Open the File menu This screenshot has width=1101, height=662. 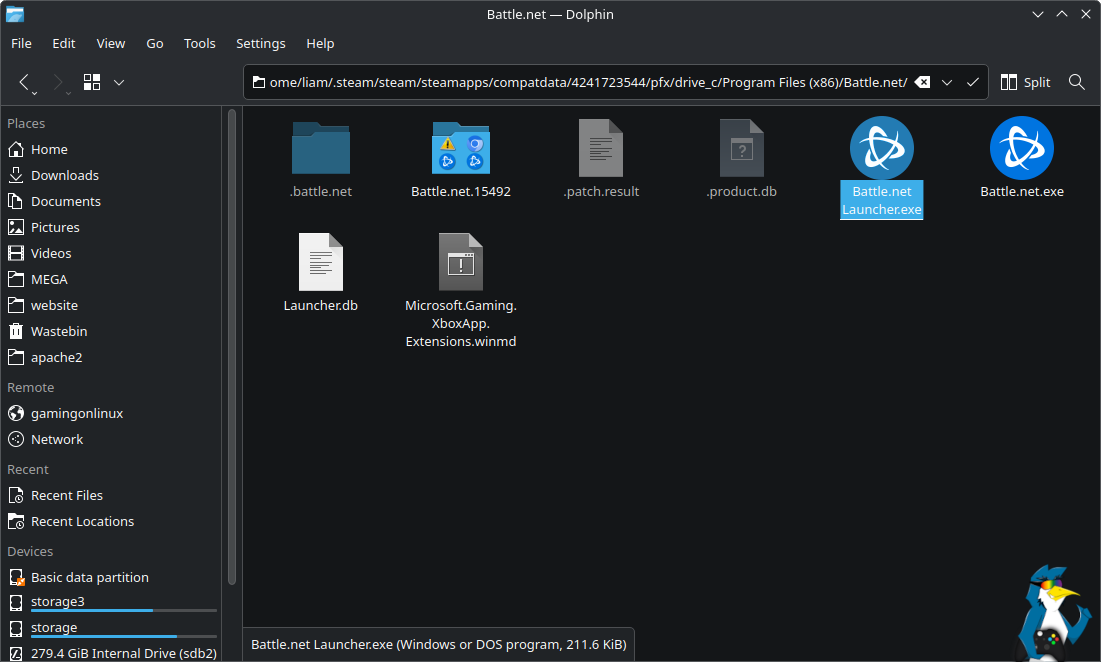coord(21,43)
